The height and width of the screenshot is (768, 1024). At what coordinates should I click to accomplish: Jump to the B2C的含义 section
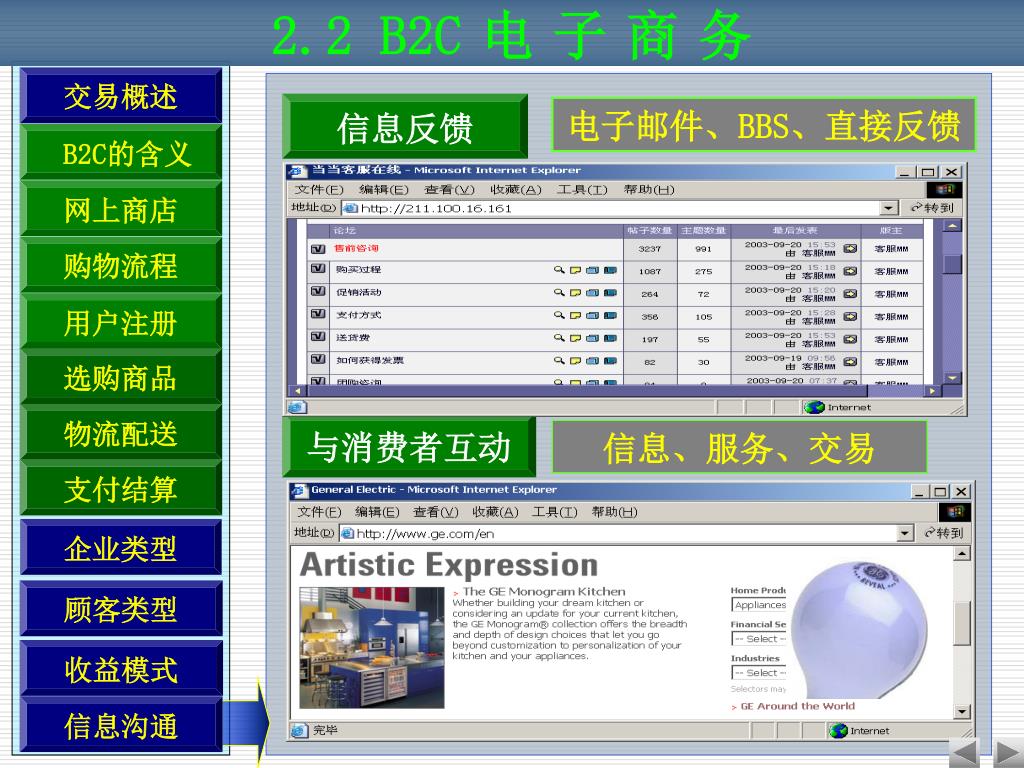pyautogui.click(x=121, y=153)
